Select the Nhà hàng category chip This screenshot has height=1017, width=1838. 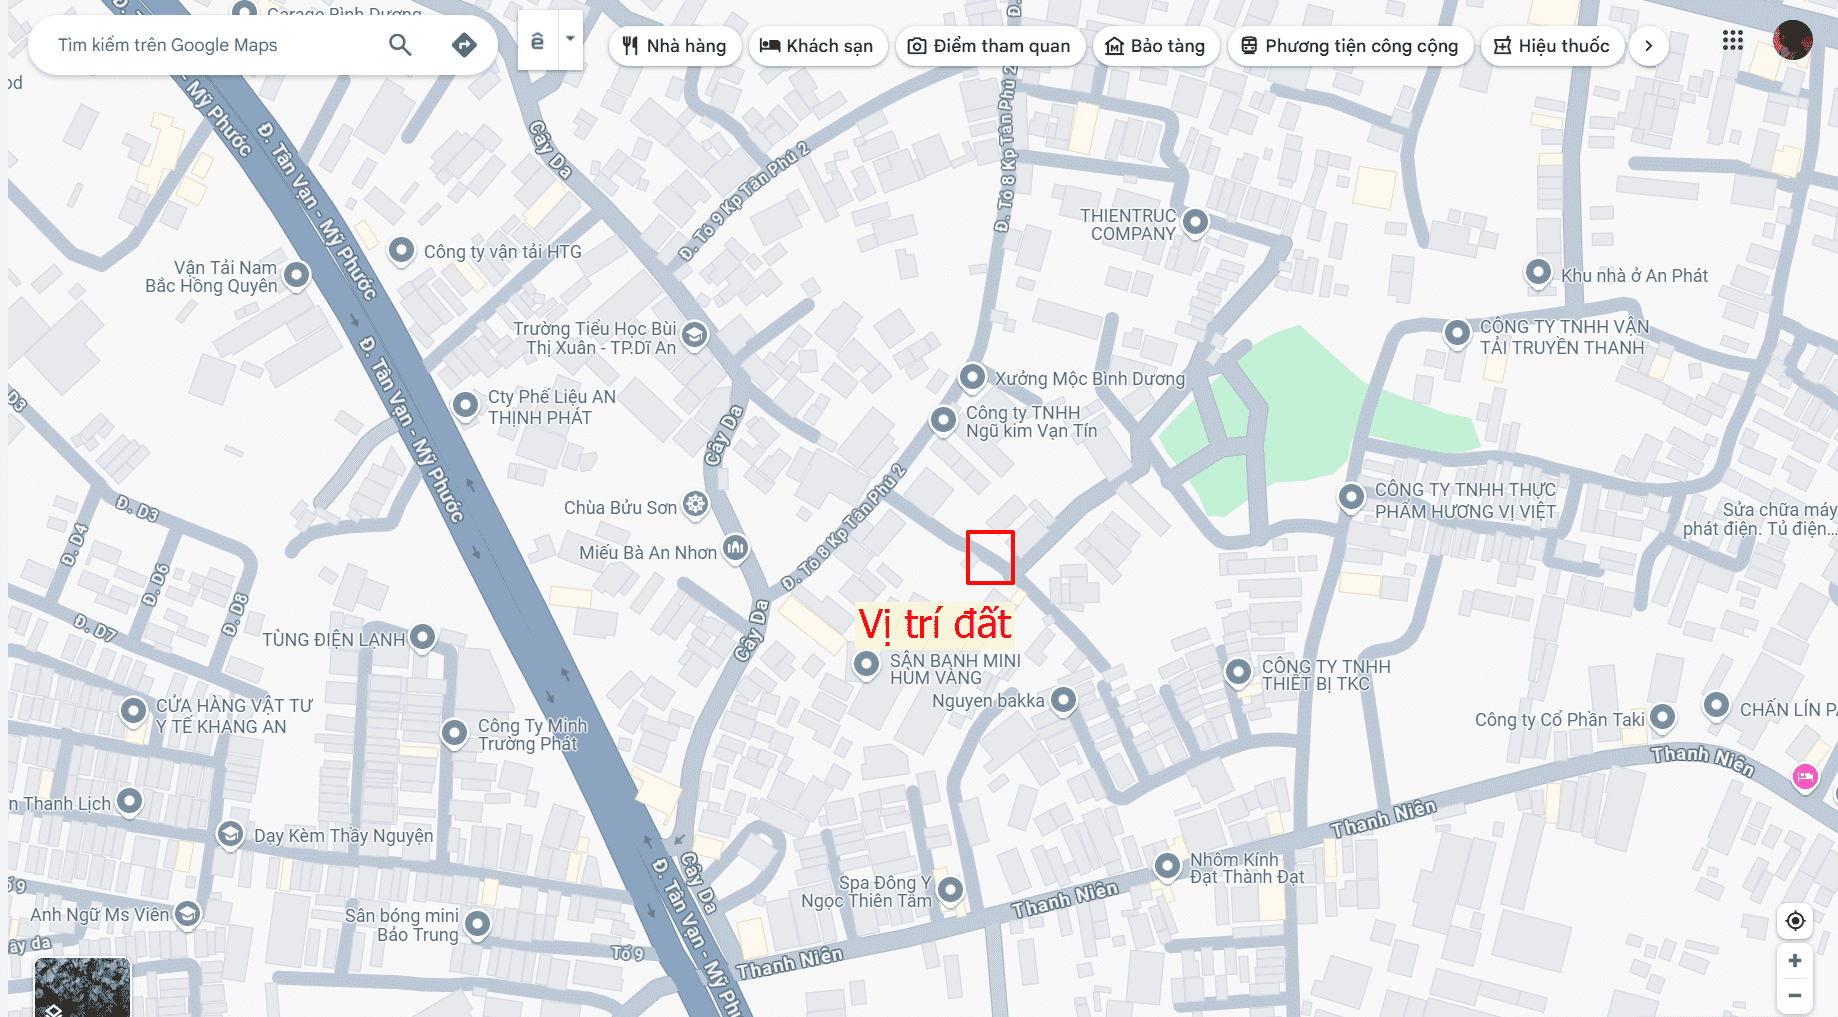coord(675,46)
